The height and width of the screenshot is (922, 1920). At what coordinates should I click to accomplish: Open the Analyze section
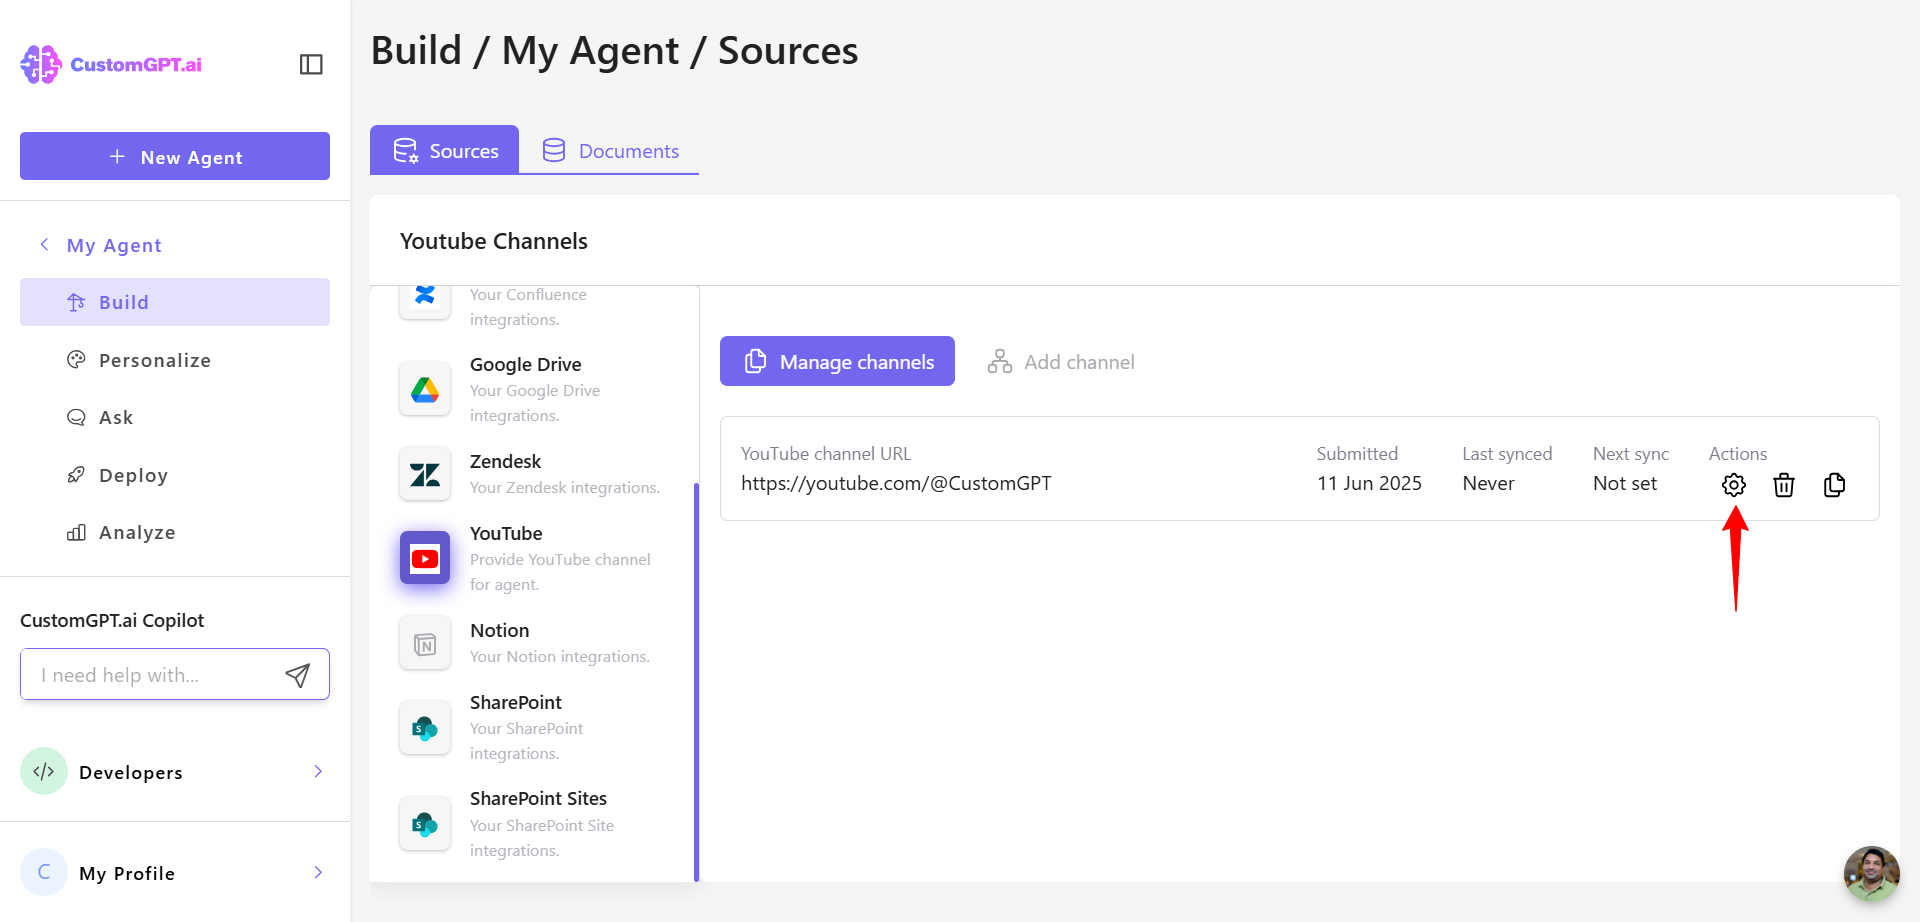tap(175, 532)
